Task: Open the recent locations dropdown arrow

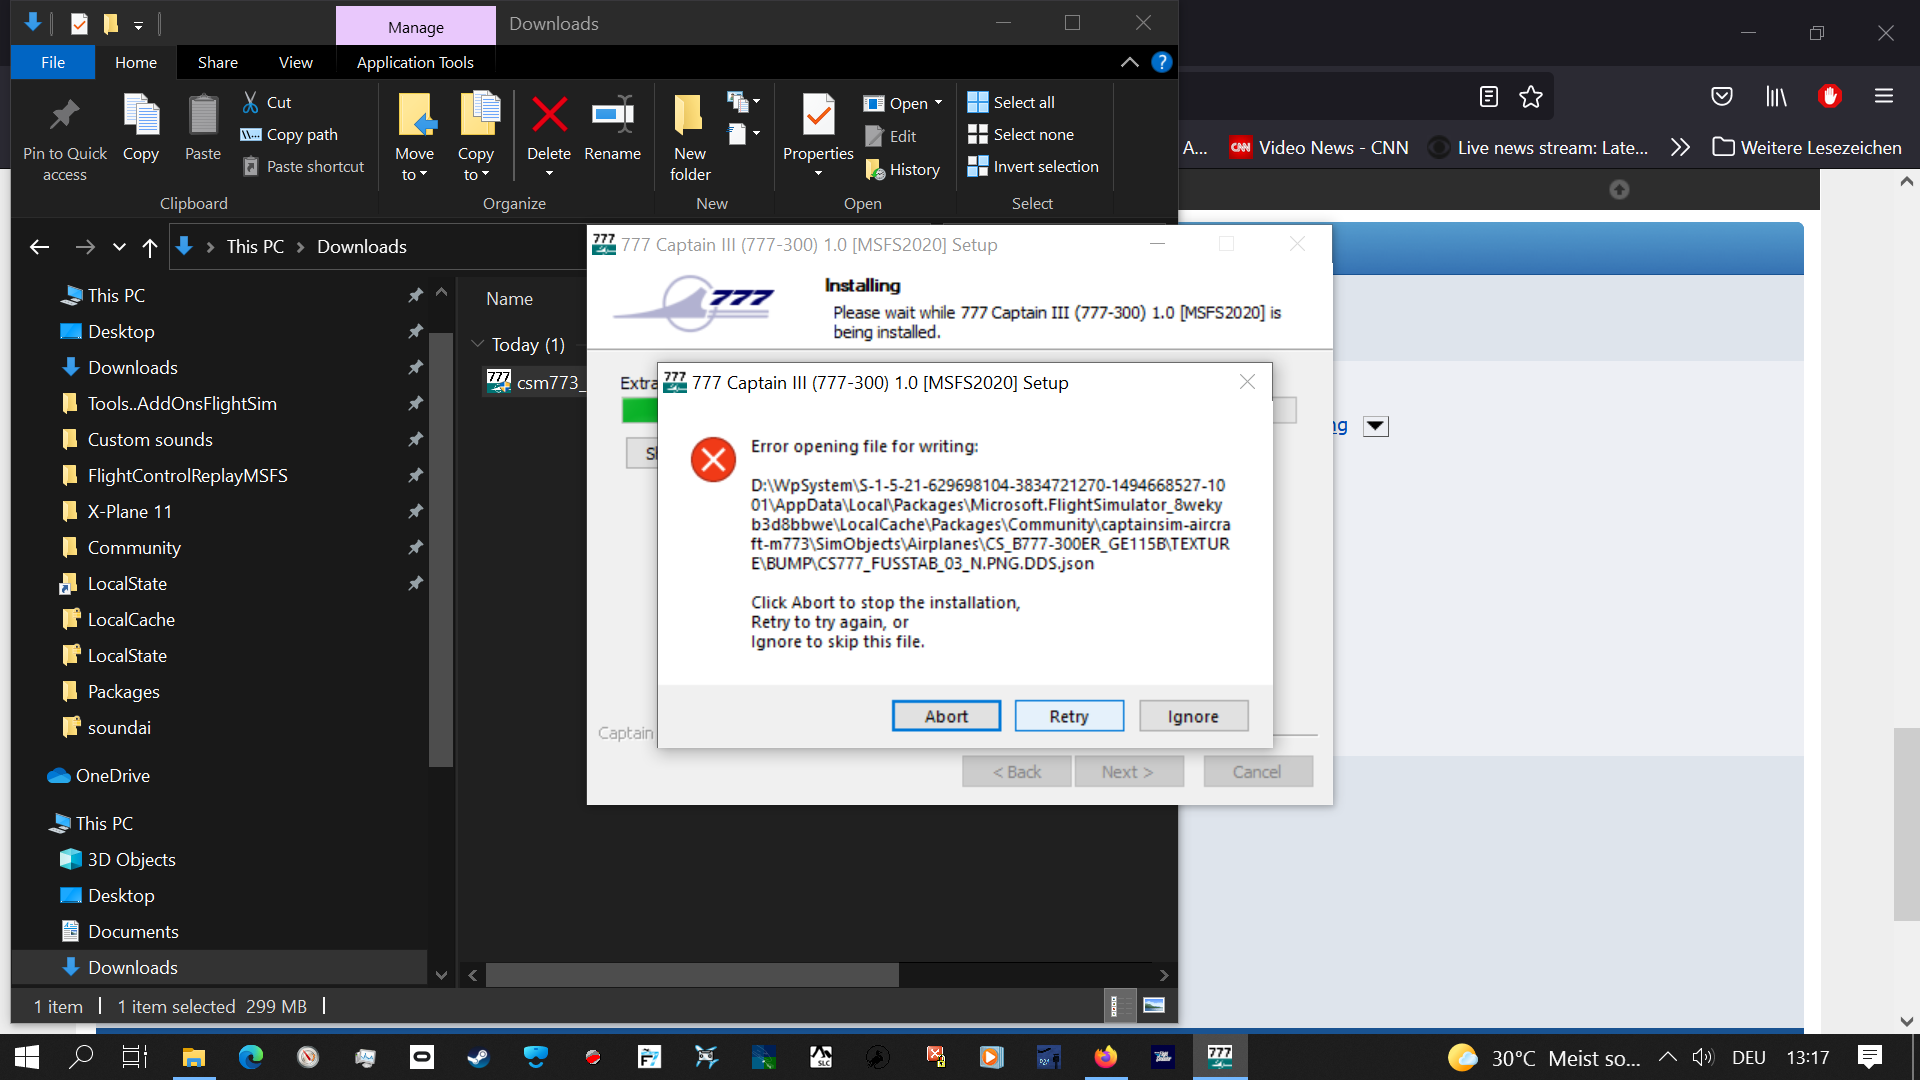Action: coord(119,247)
